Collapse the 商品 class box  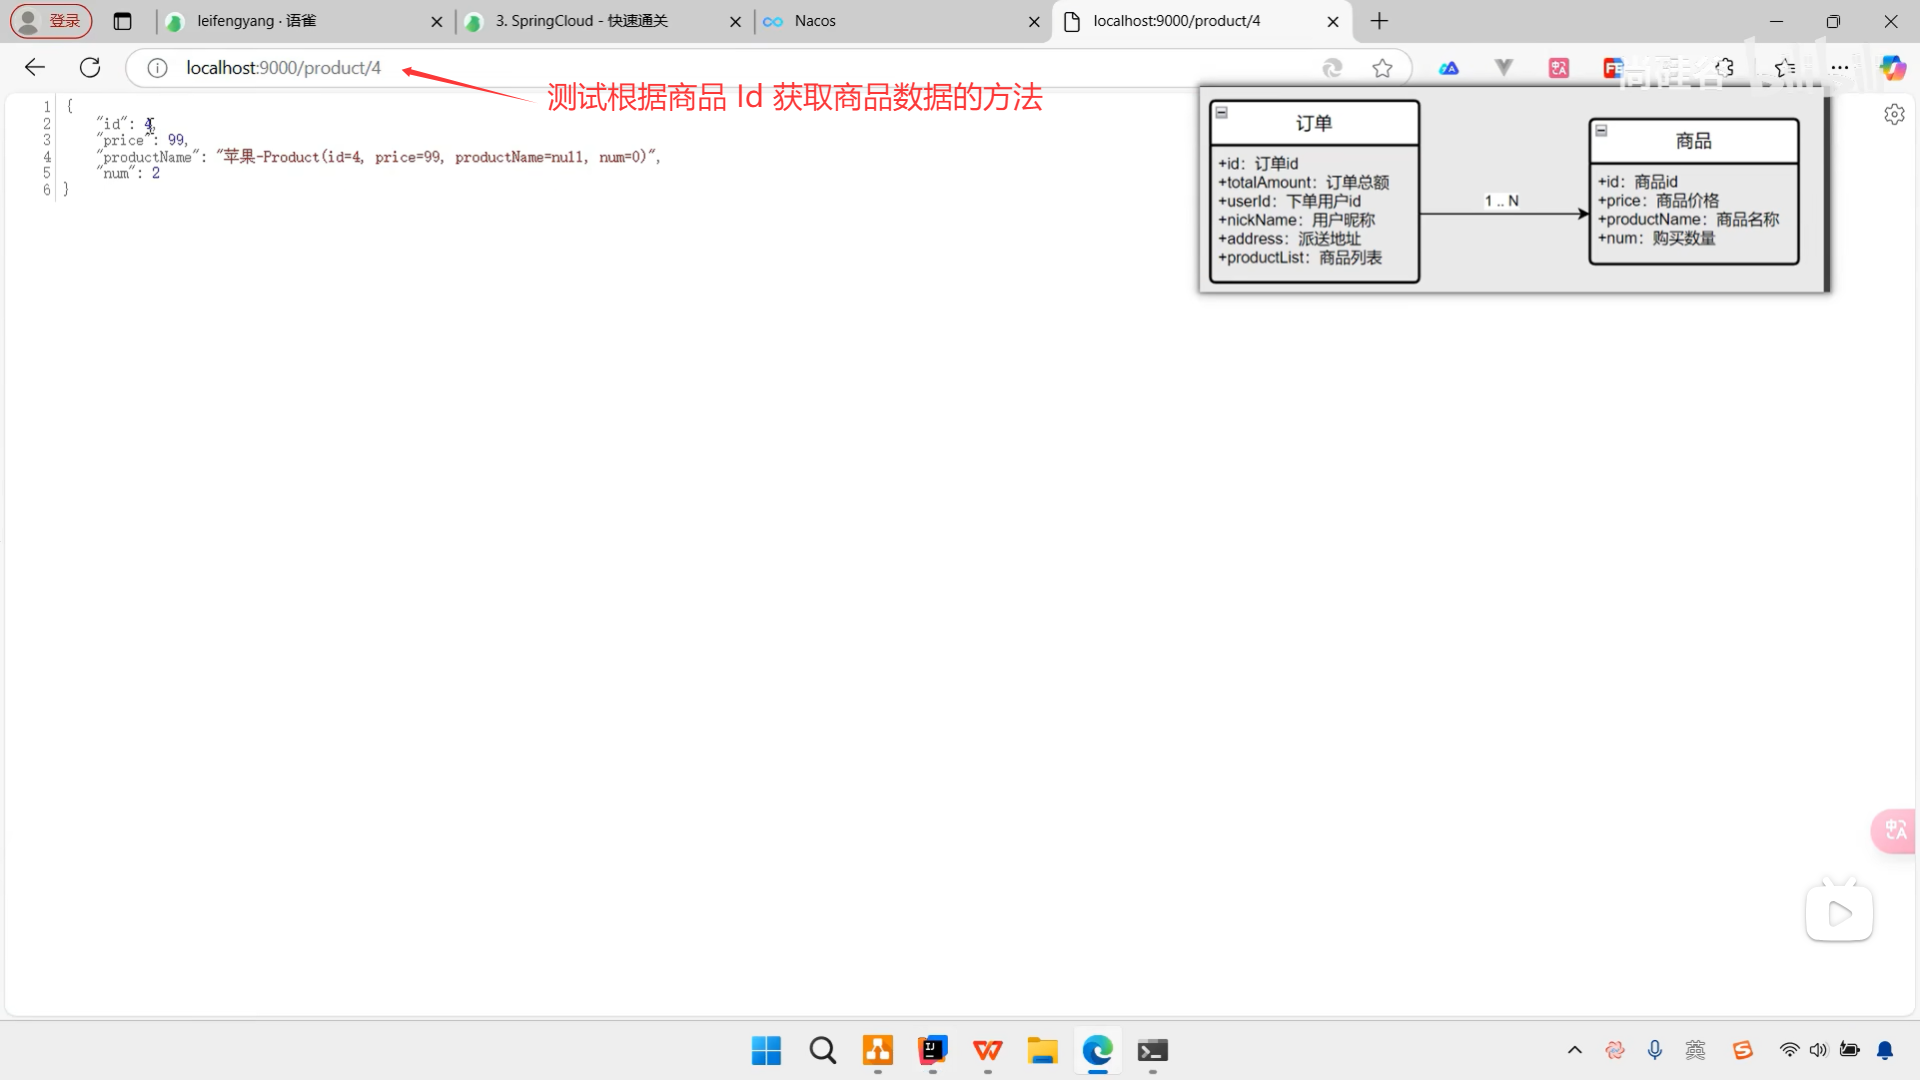pyautogui.click(x=1601, y=131)
